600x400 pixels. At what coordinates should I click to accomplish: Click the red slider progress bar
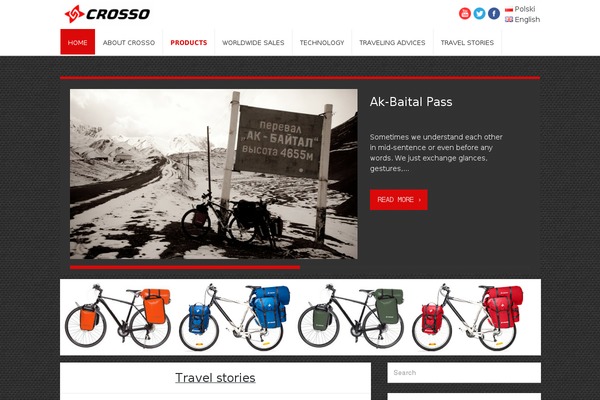point(185,268)
